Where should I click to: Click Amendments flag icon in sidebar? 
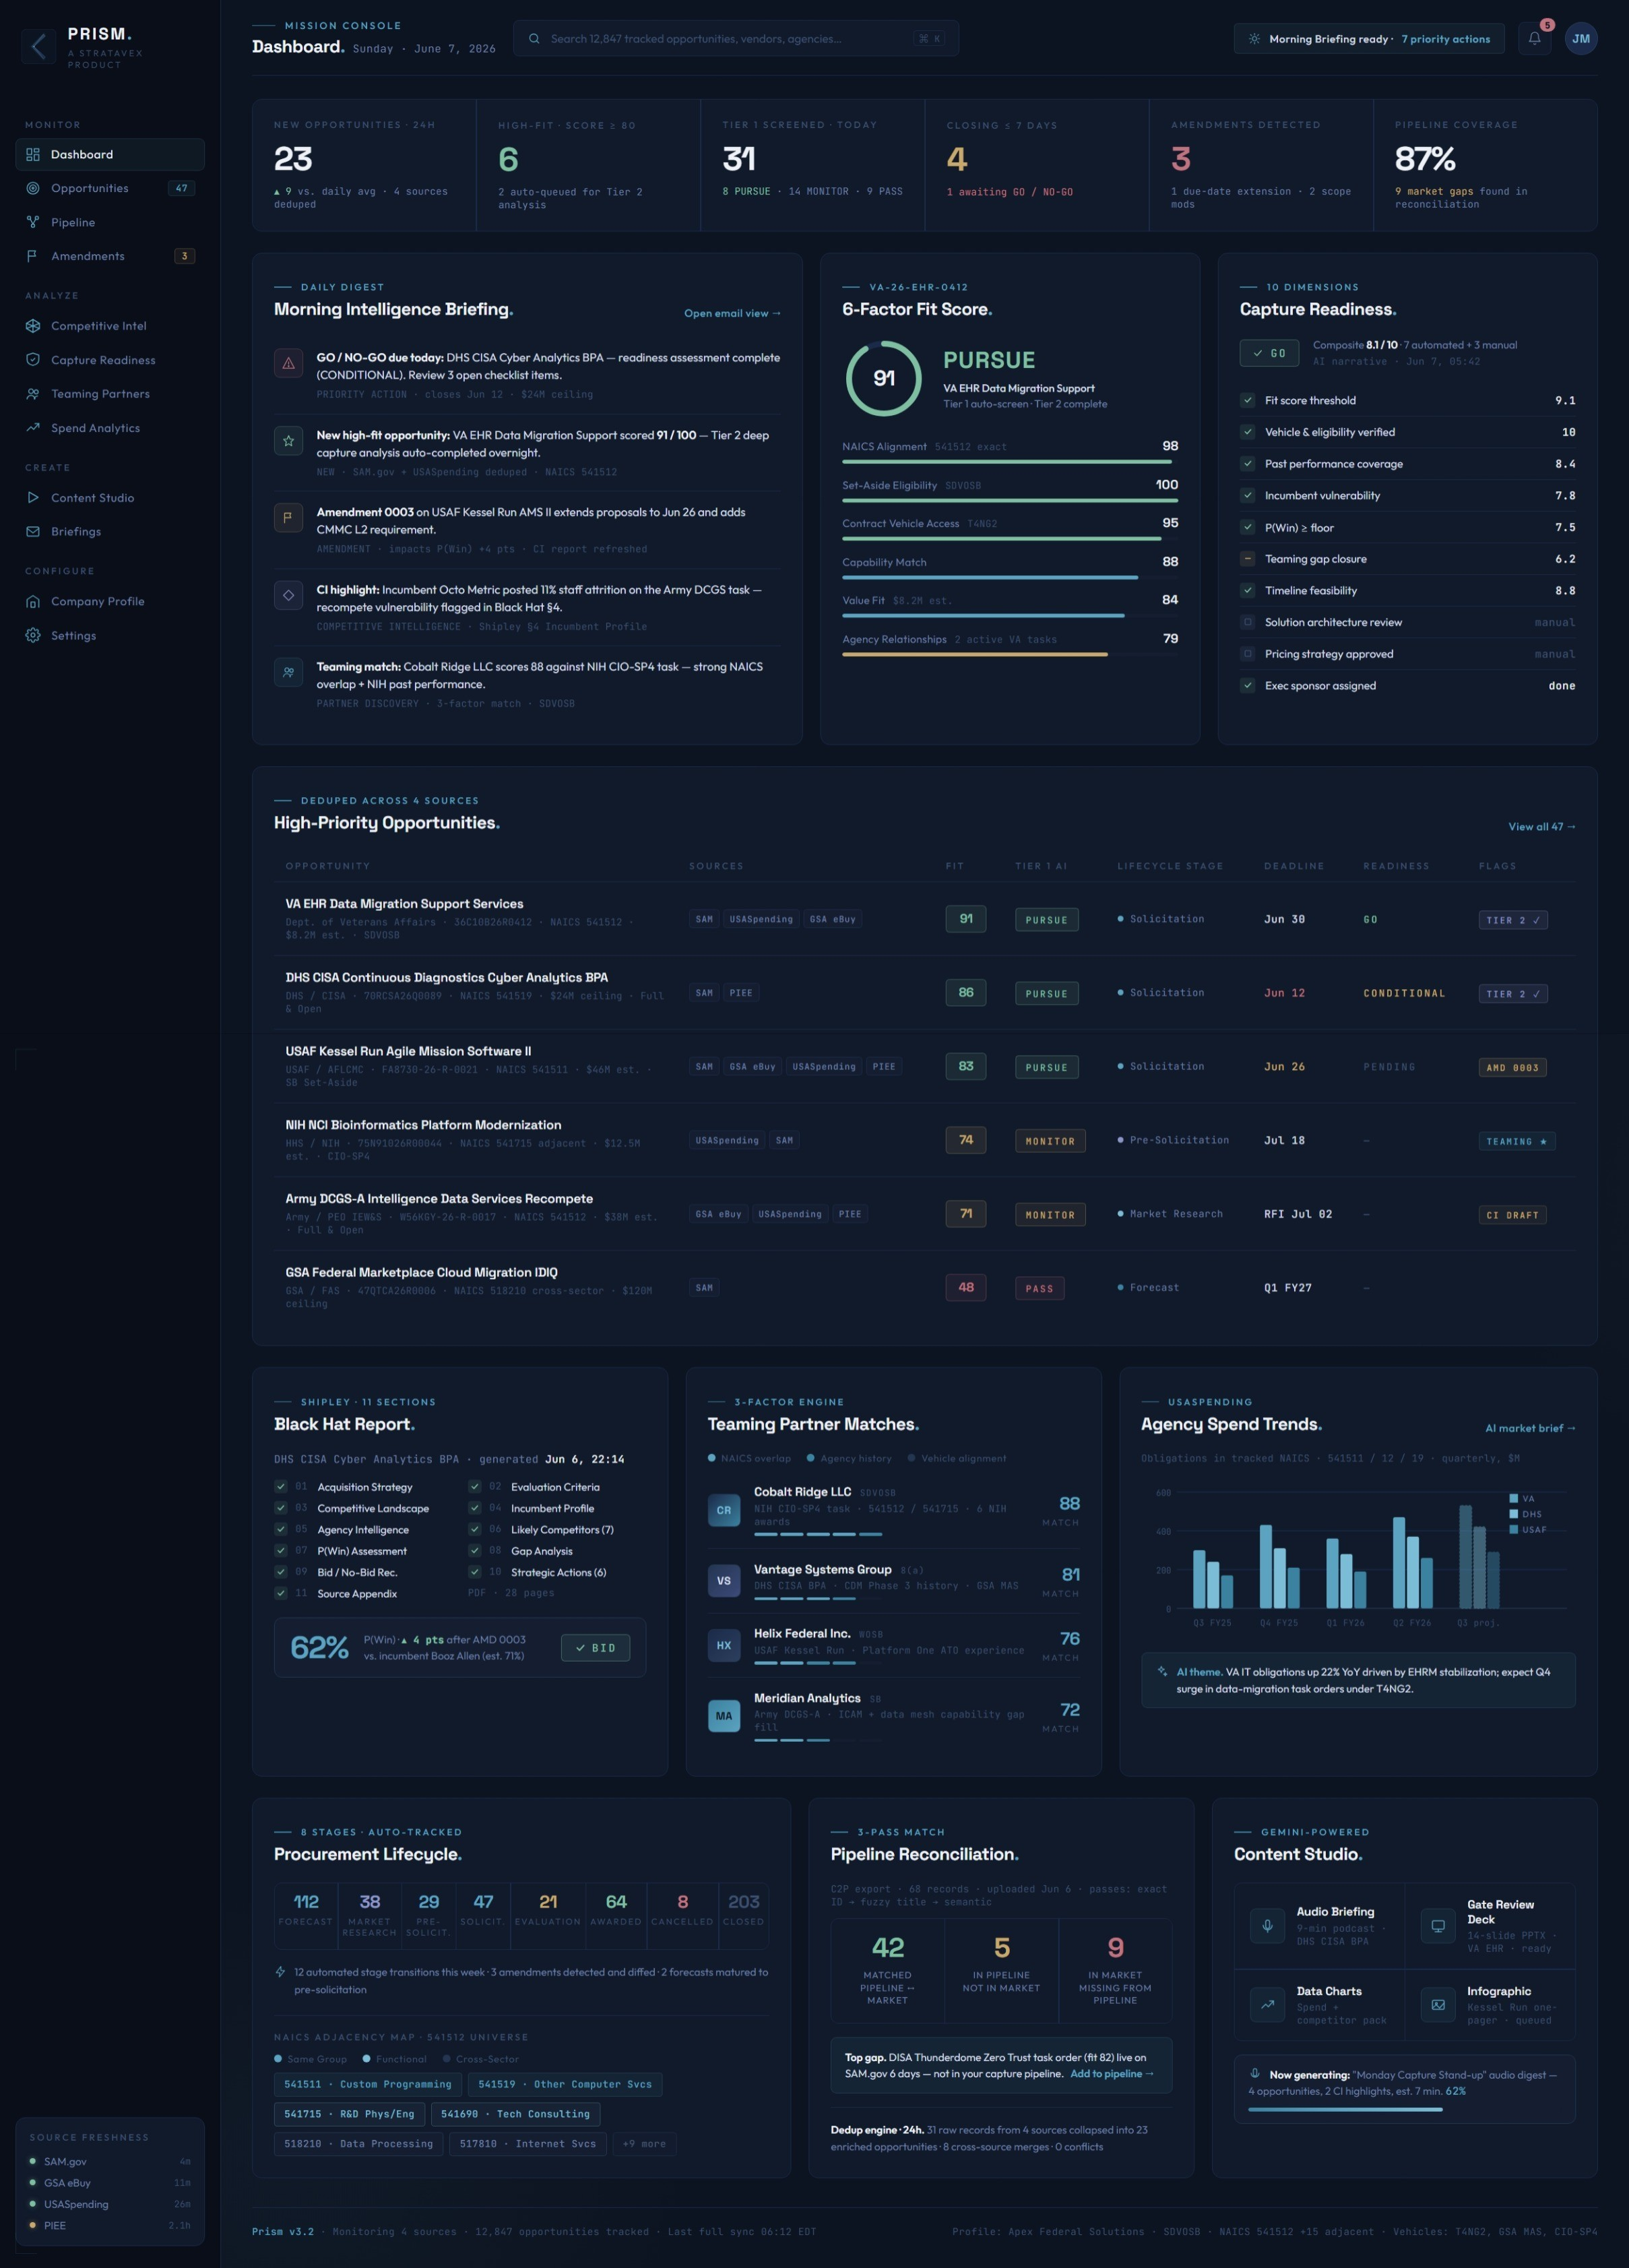click(x=33, y=256)
